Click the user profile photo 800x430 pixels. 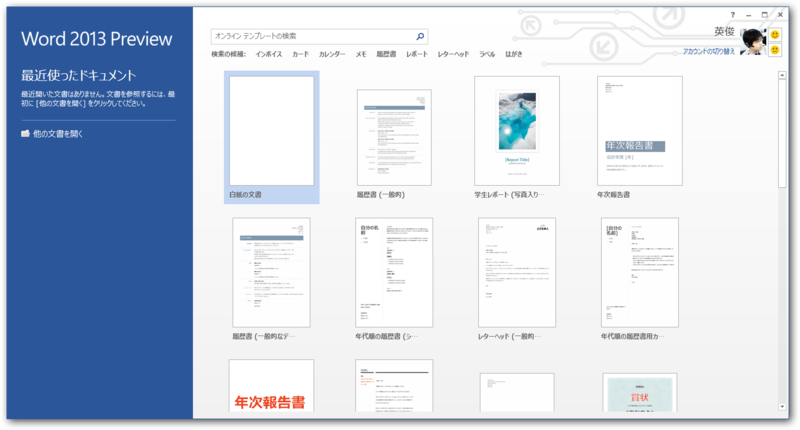click(754, 41)
